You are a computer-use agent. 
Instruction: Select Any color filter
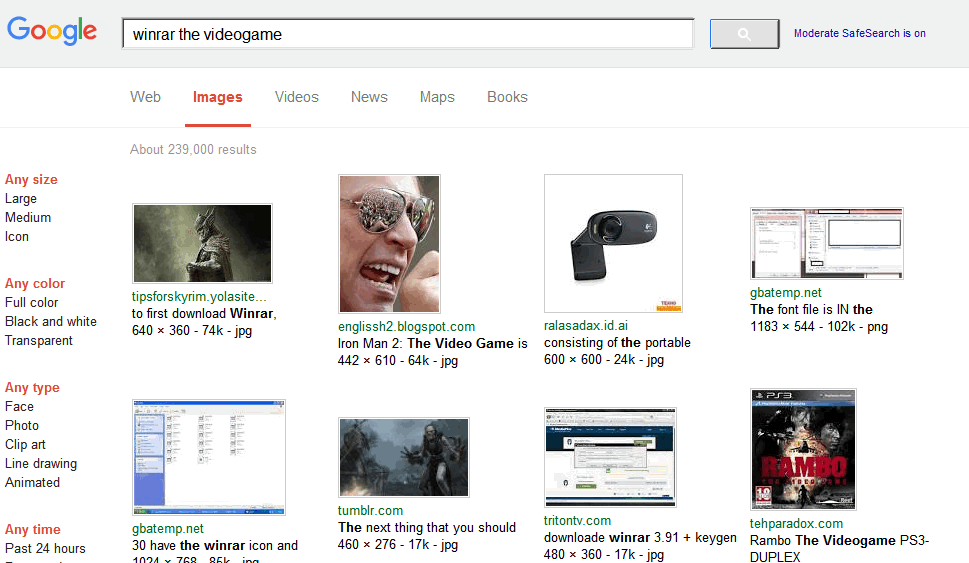tap(35, 283)
